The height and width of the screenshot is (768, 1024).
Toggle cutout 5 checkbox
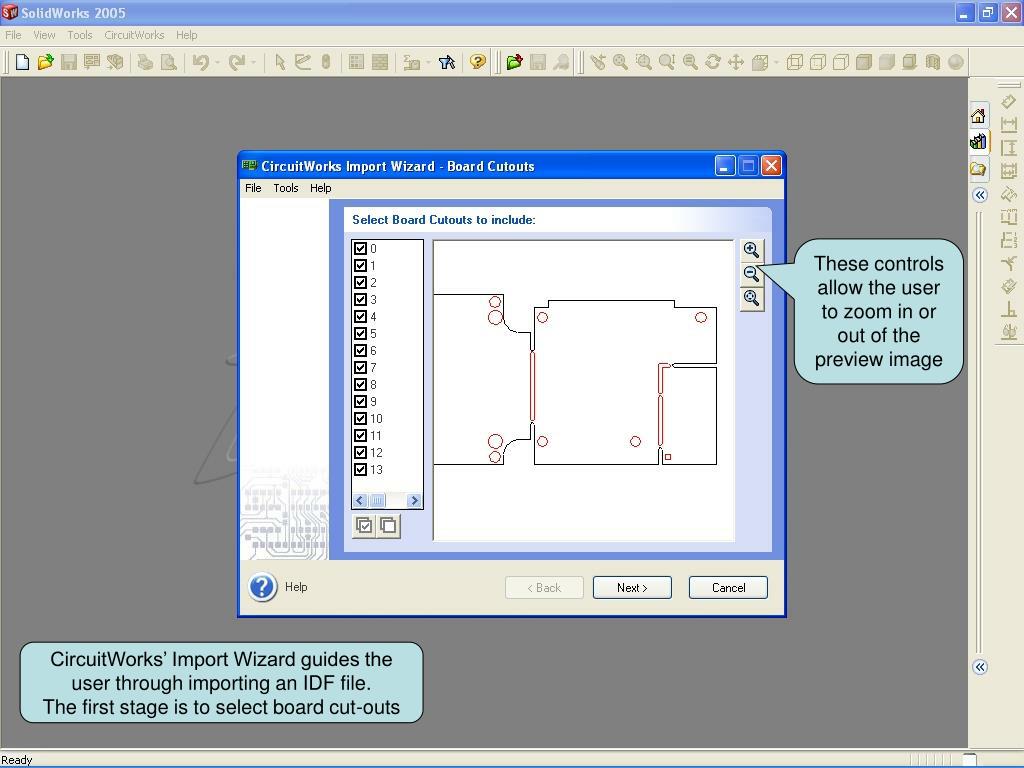(x=360, y=334)
